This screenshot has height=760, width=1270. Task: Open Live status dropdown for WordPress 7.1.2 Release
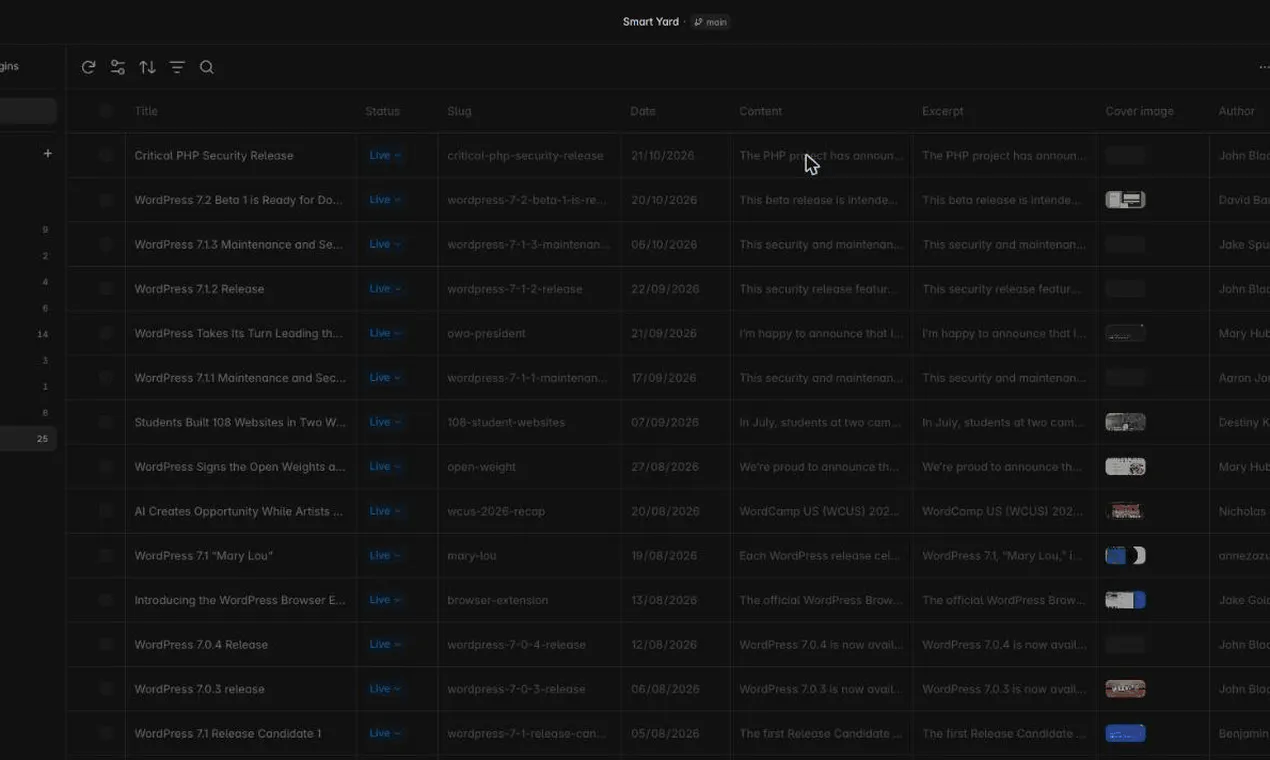[x=385, y=289]
